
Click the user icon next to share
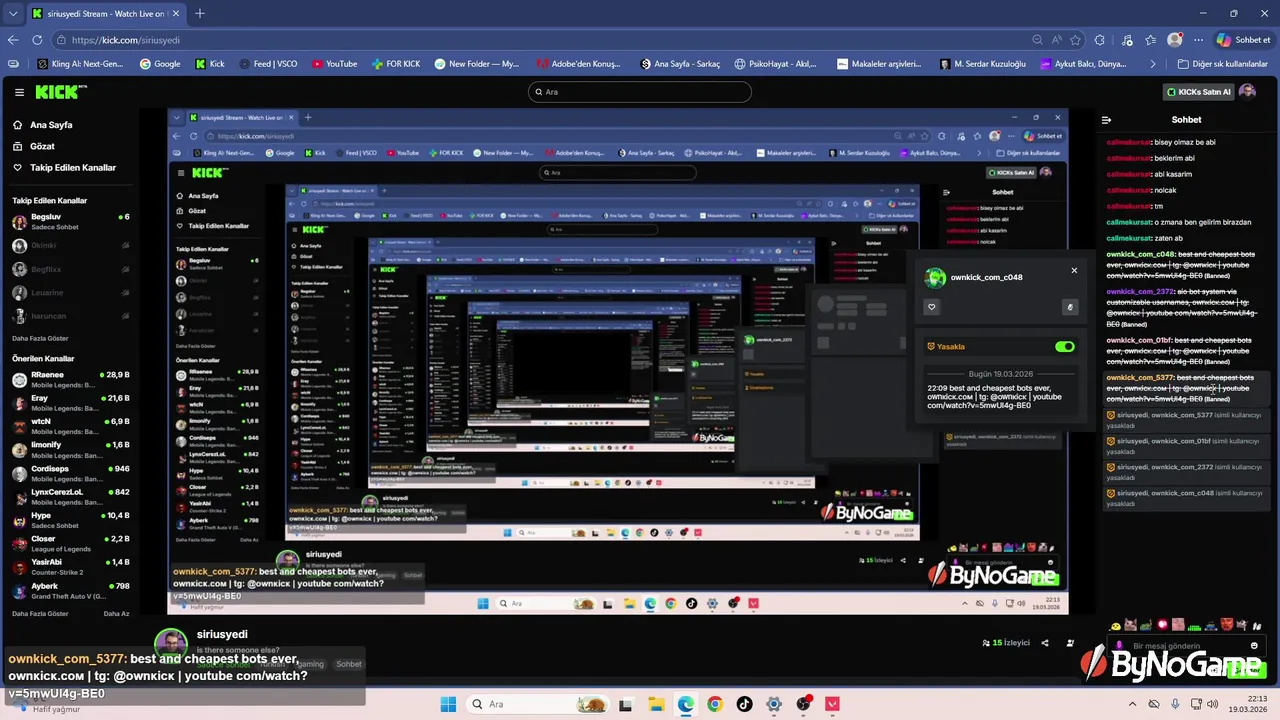click(x=1070, y=643)
